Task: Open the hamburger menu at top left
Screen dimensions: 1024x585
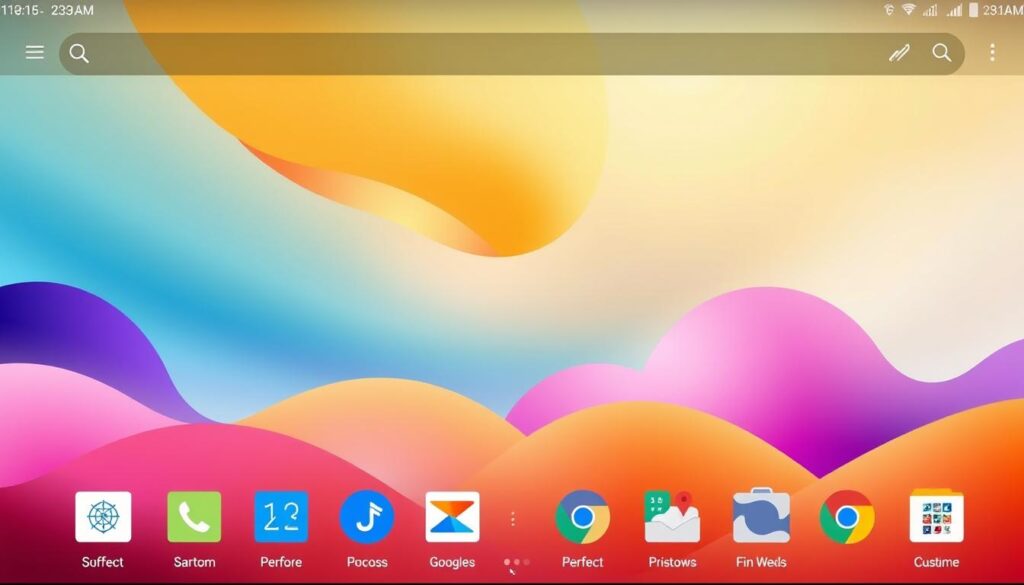Action: (35, 53)
